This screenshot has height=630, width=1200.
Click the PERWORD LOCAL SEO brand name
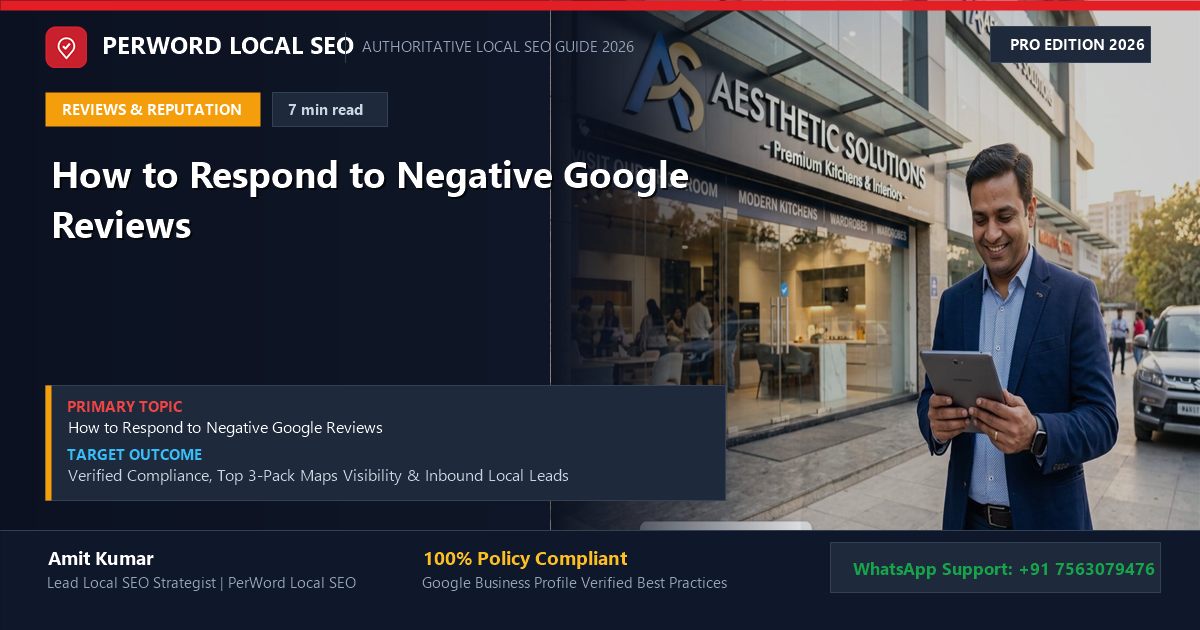(228, 46)
